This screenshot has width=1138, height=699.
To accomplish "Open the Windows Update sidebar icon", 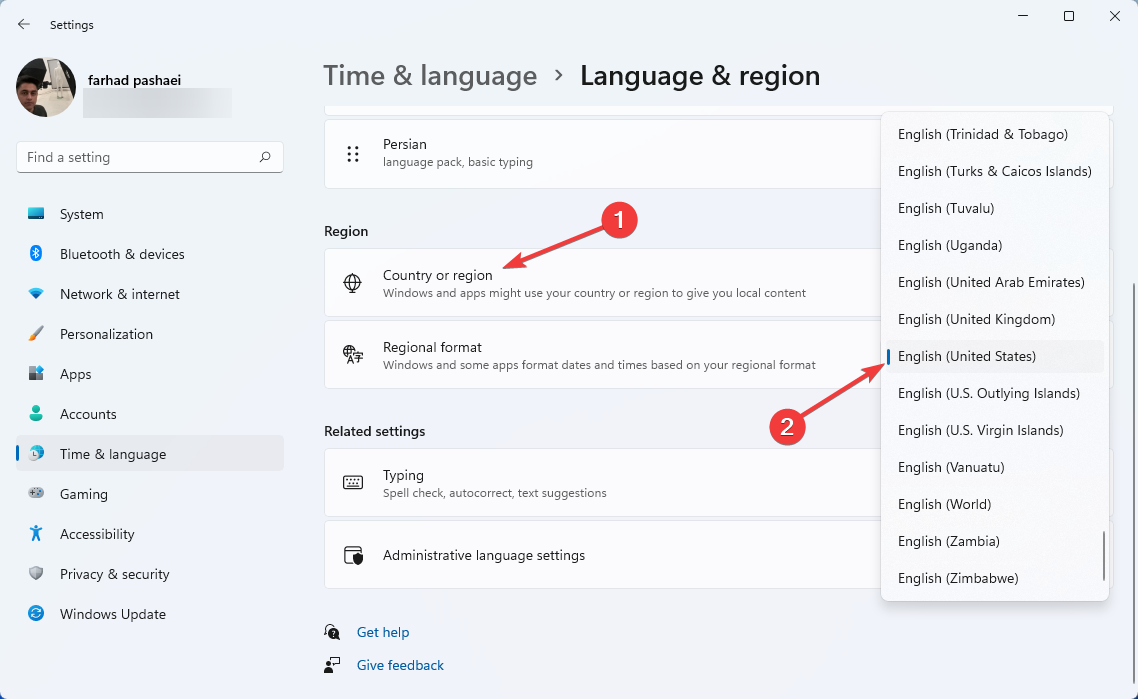I will pyautogui.click(x=36, y=613).
